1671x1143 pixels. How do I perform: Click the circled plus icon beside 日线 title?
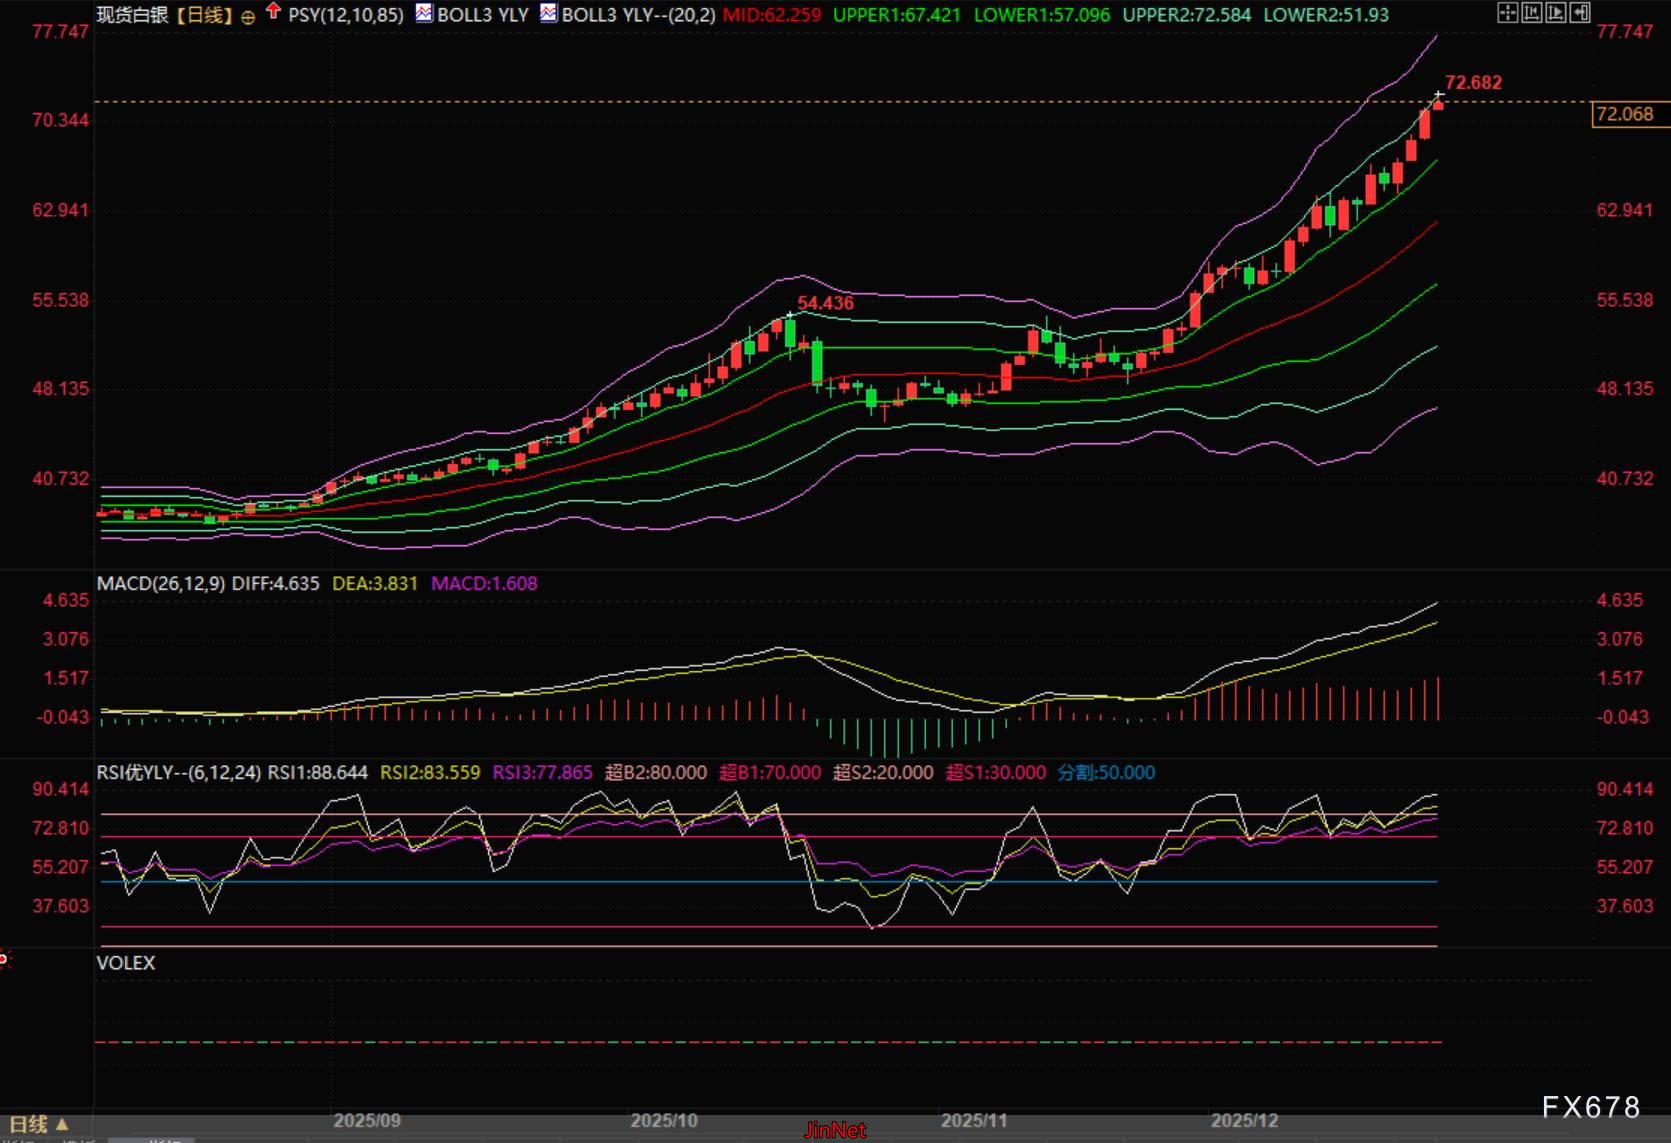pyautogui.click(x=248, y=16)
